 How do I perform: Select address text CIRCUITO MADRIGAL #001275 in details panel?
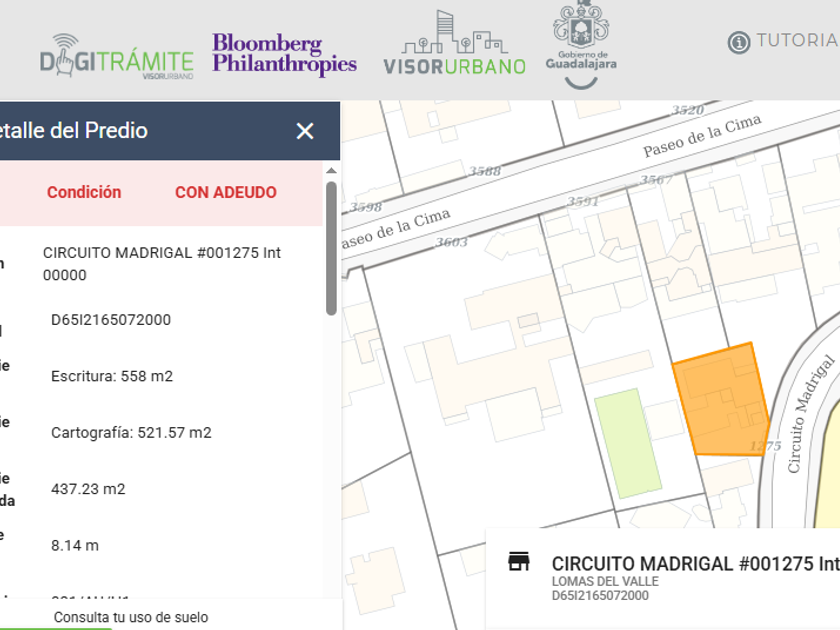click(162, 264)
